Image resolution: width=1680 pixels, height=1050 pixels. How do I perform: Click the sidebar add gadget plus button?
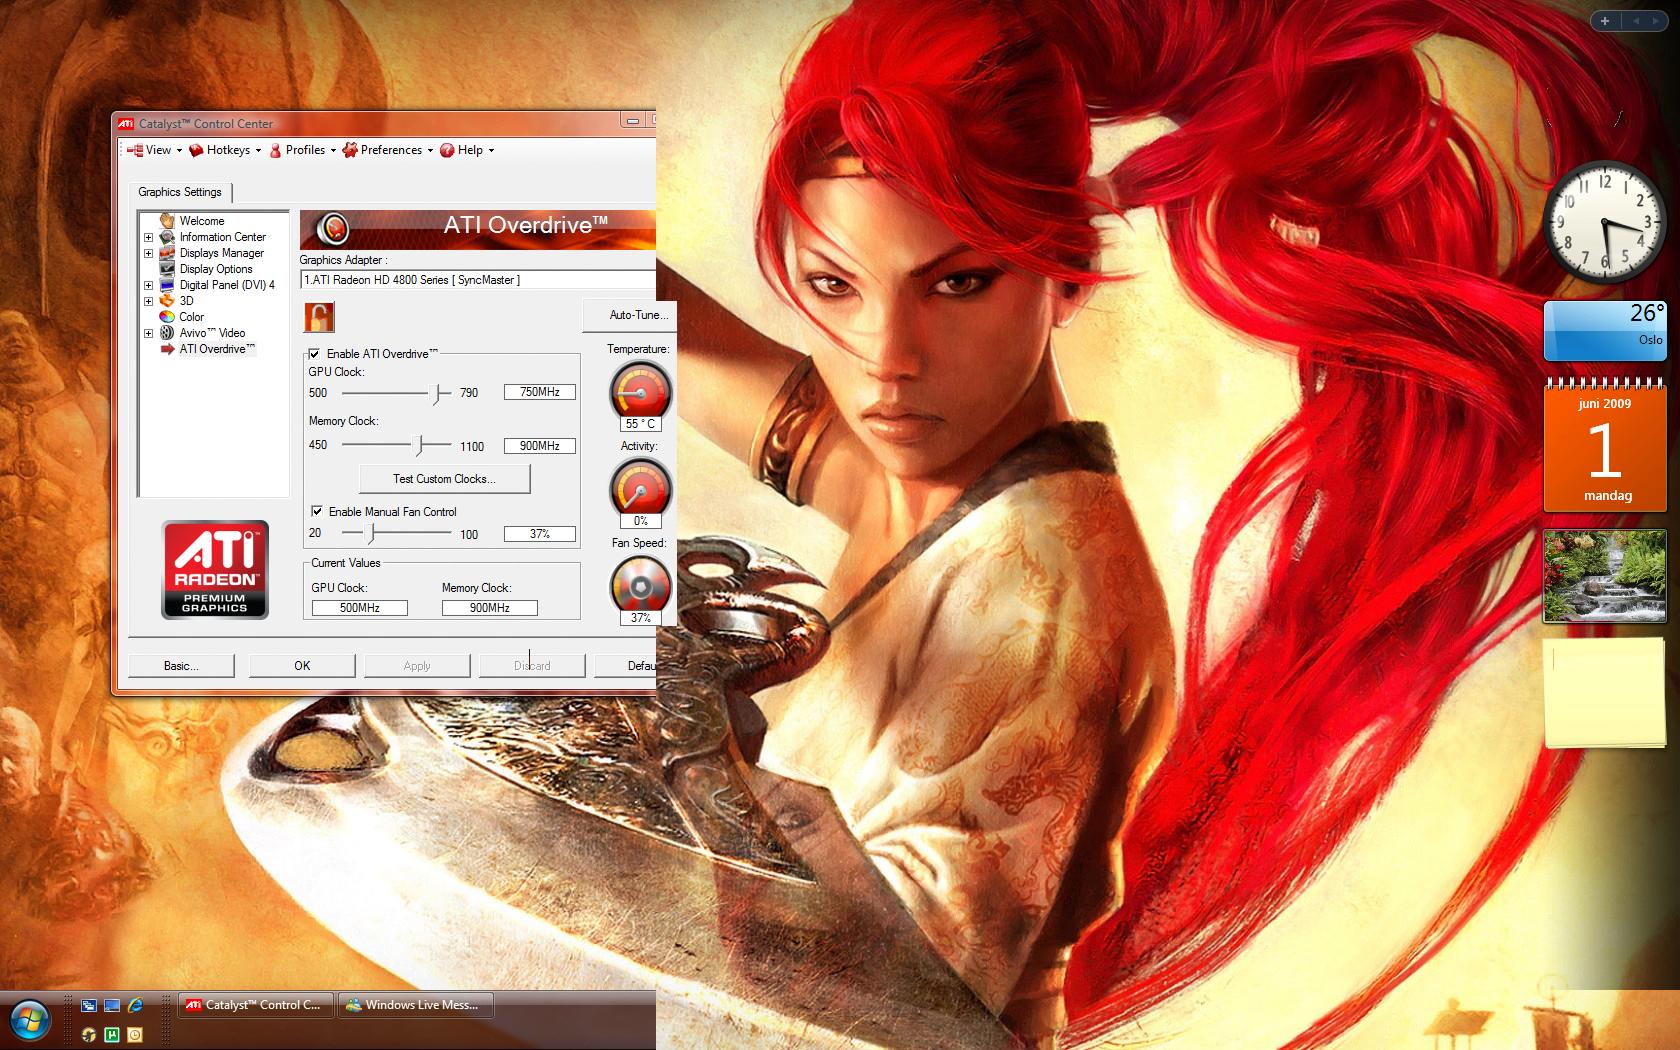click(1605, 20)
